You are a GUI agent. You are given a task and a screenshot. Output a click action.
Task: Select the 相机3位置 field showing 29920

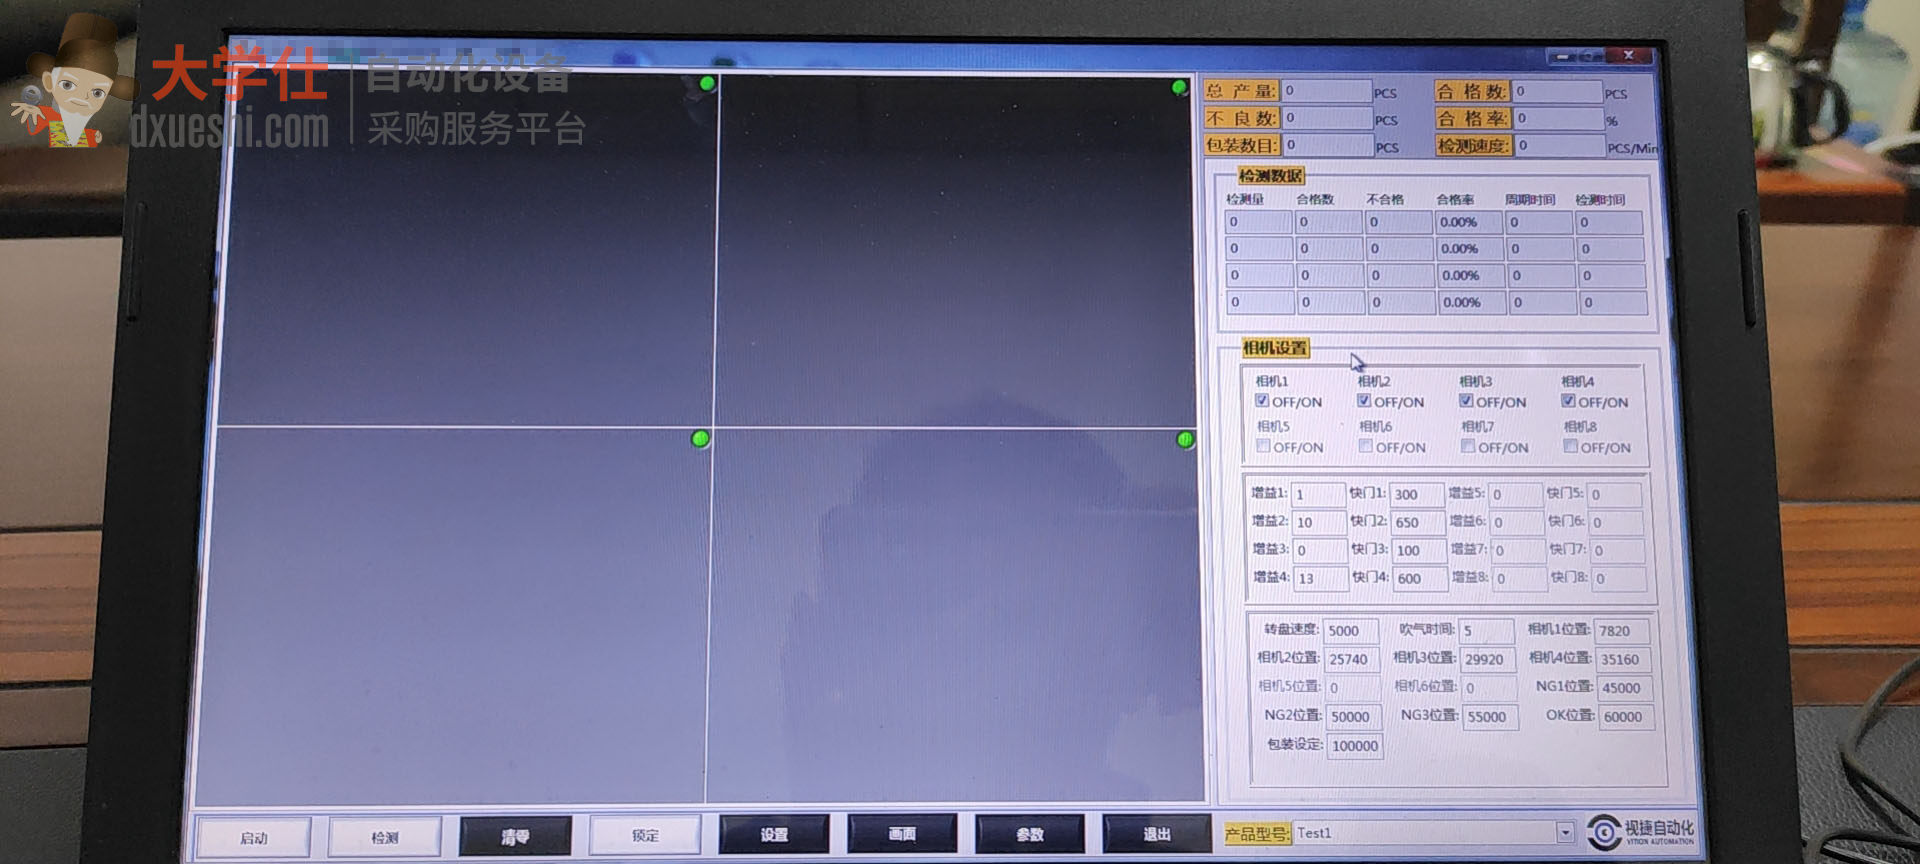click(1489, 659)
